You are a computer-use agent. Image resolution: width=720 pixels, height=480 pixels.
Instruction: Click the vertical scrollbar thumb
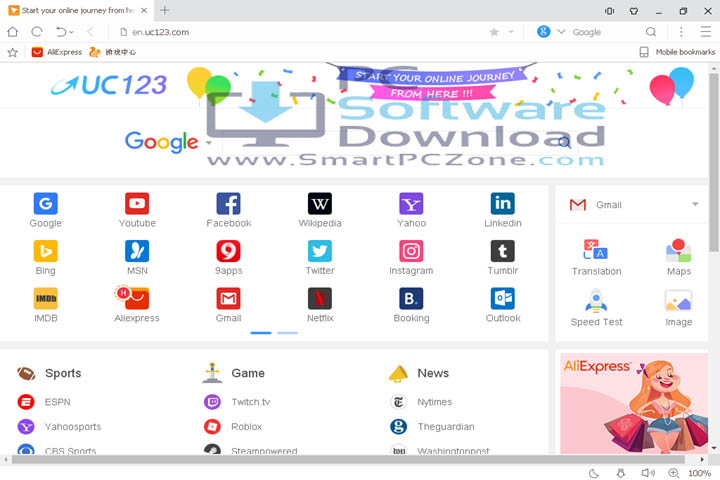click(713, 162)
